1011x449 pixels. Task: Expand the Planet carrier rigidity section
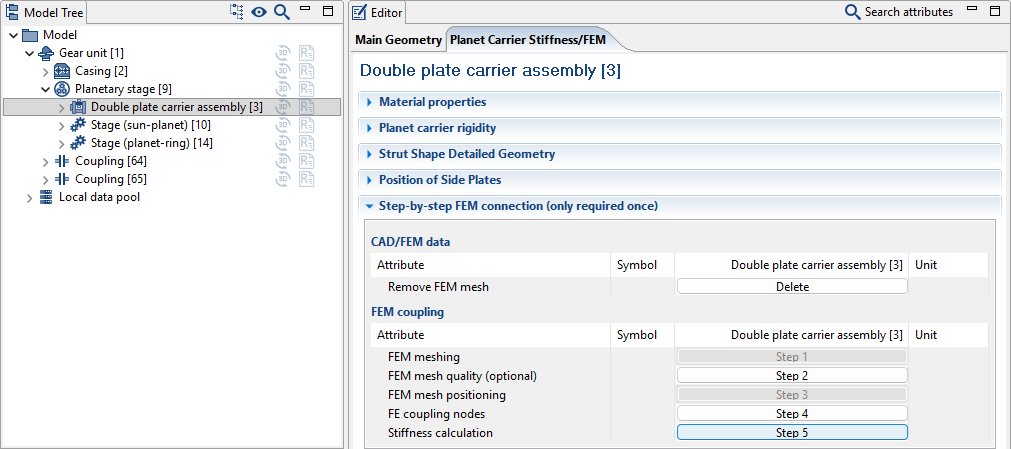coord(369,128)
